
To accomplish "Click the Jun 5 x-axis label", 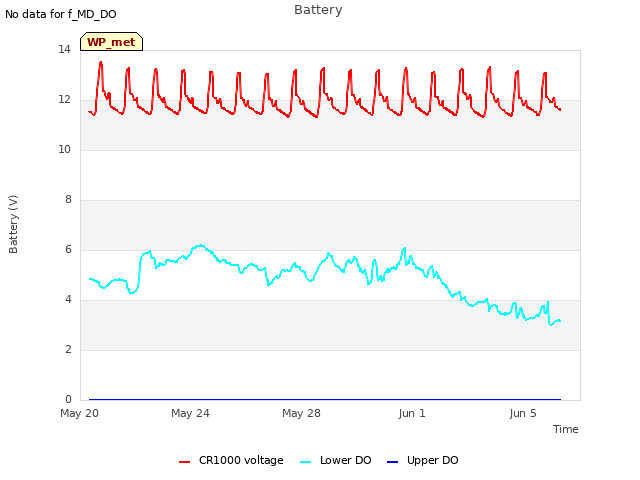I will pos(523,413).
